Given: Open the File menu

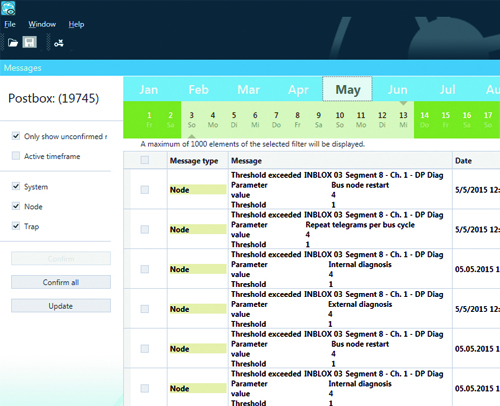Looking at the screenshot, I should point(10,24).
